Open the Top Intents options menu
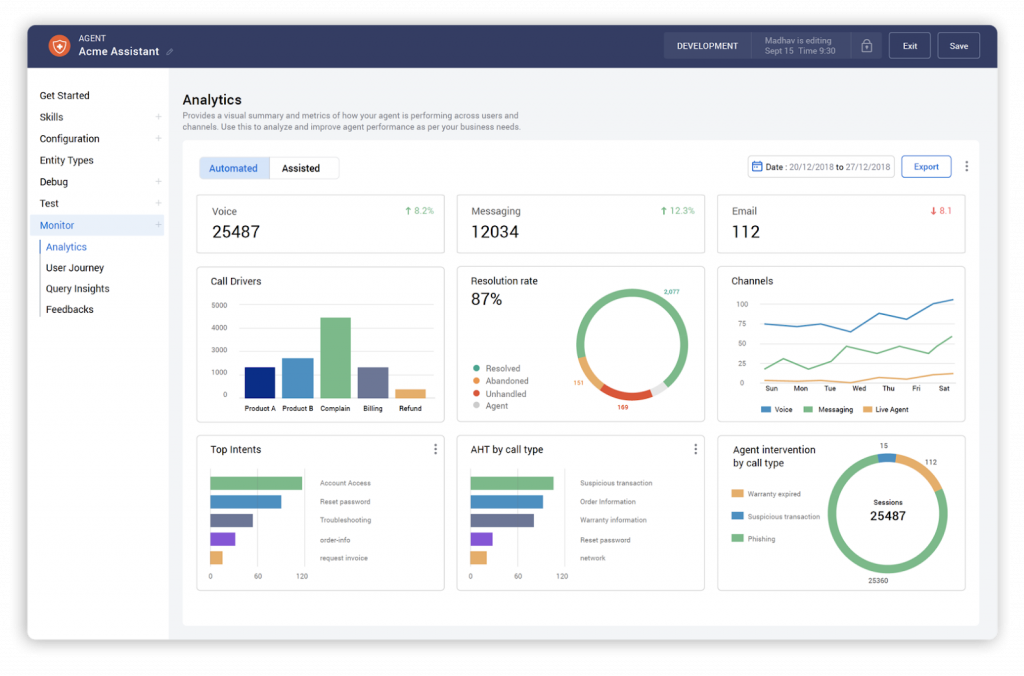This screenshot has width=1024, height=676. [x=435, y=449]
